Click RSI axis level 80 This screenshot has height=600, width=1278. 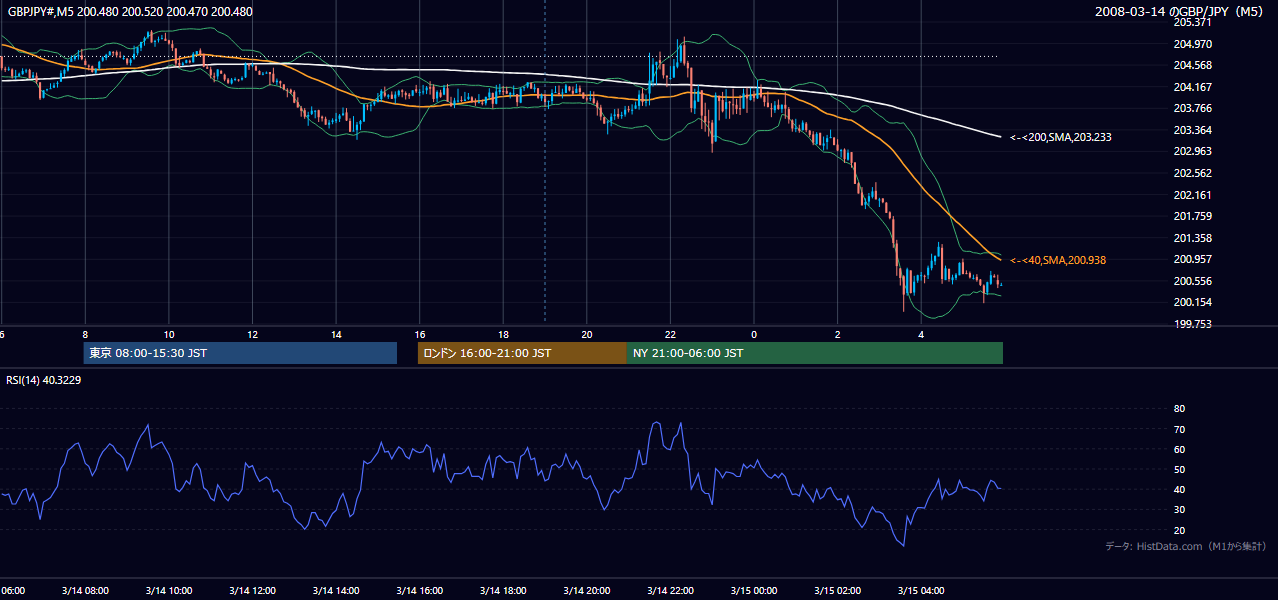tap(1179, 409)
